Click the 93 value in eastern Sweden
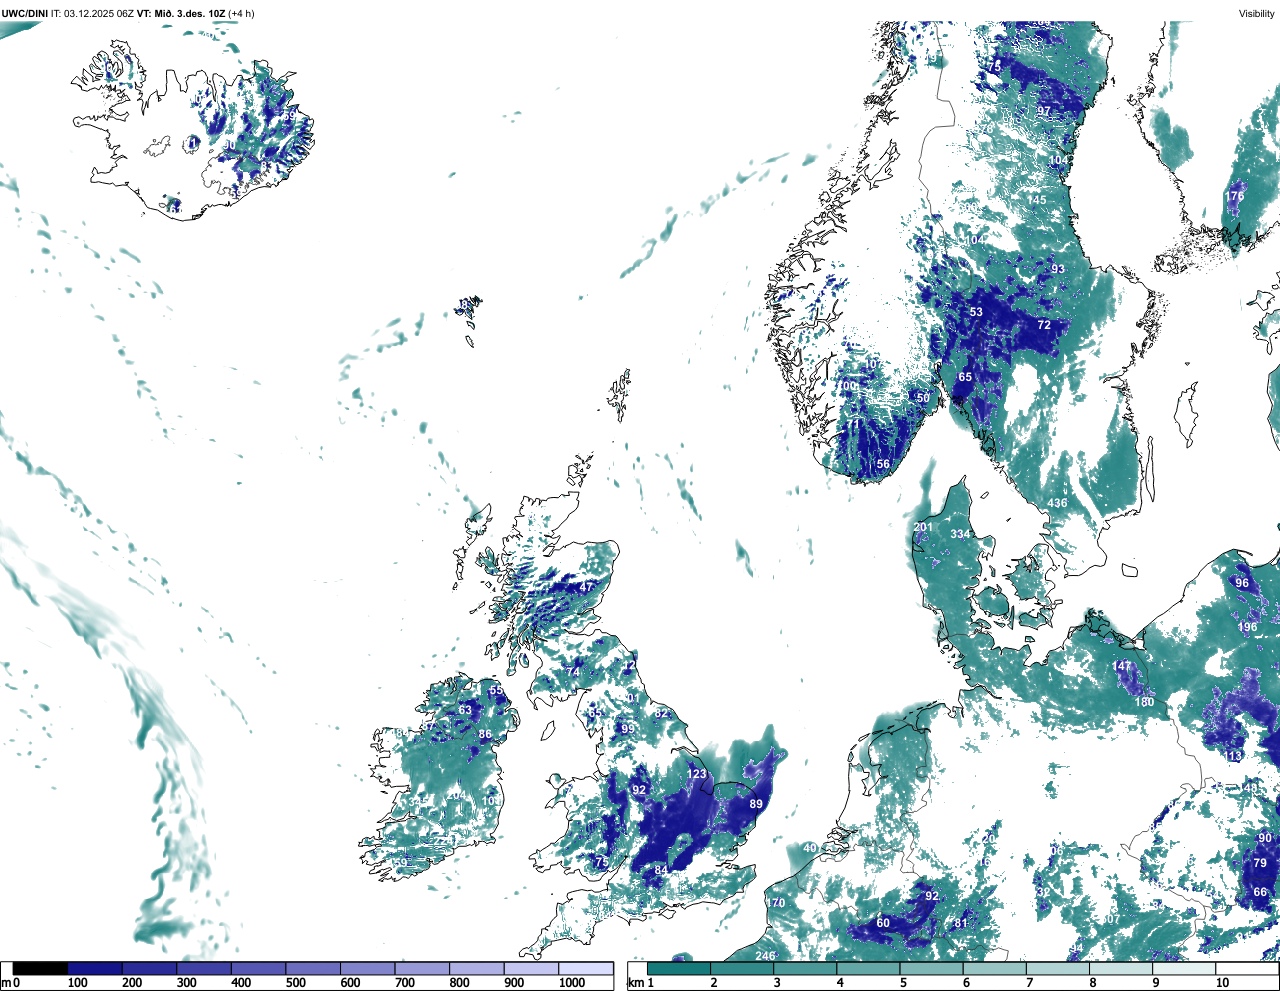The height and width of the screenshot is (991, 1280). tap(1058, 269)
